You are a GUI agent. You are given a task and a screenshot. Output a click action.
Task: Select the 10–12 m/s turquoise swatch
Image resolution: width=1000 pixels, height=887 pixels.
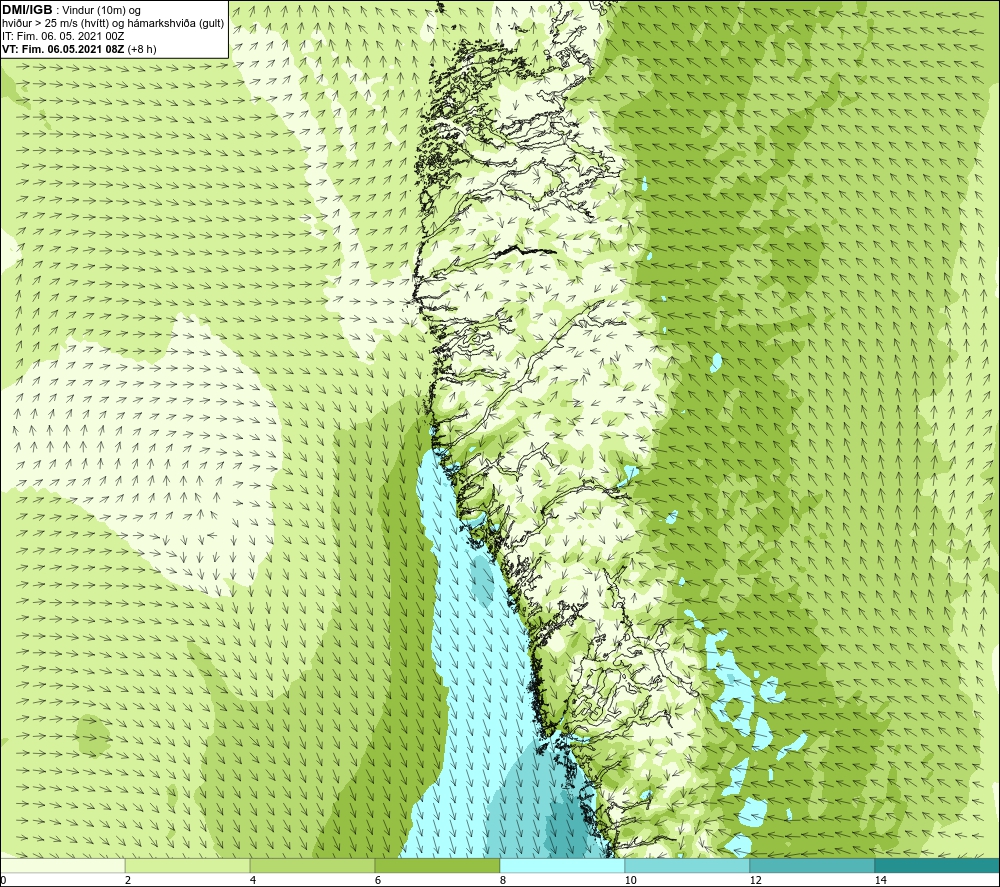point(688,865)
